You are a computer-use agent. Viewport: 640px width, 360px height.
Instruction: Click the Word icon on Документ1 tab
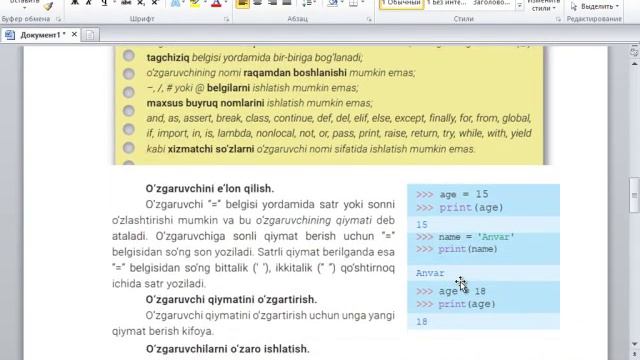[x=10, y=35]
